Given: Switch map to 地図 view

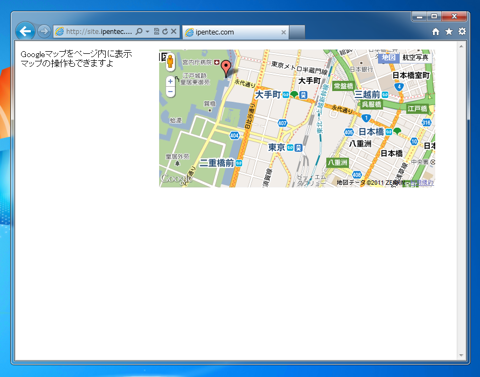Looking at the screenshot, I should [389, 57].
